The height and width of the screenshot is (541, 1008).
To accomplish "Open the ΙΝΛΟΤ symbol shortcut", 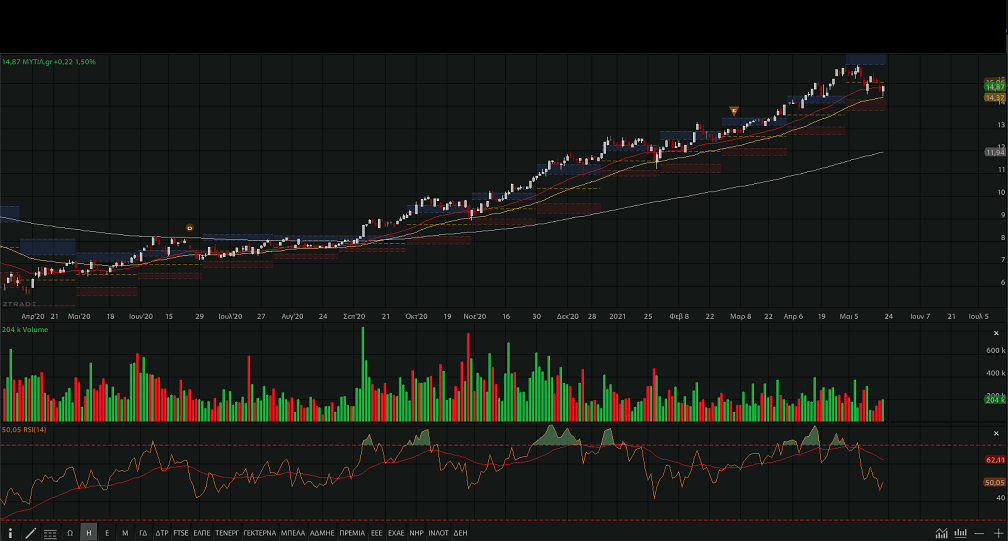I will pyautogui.click(x=438, y=533).
